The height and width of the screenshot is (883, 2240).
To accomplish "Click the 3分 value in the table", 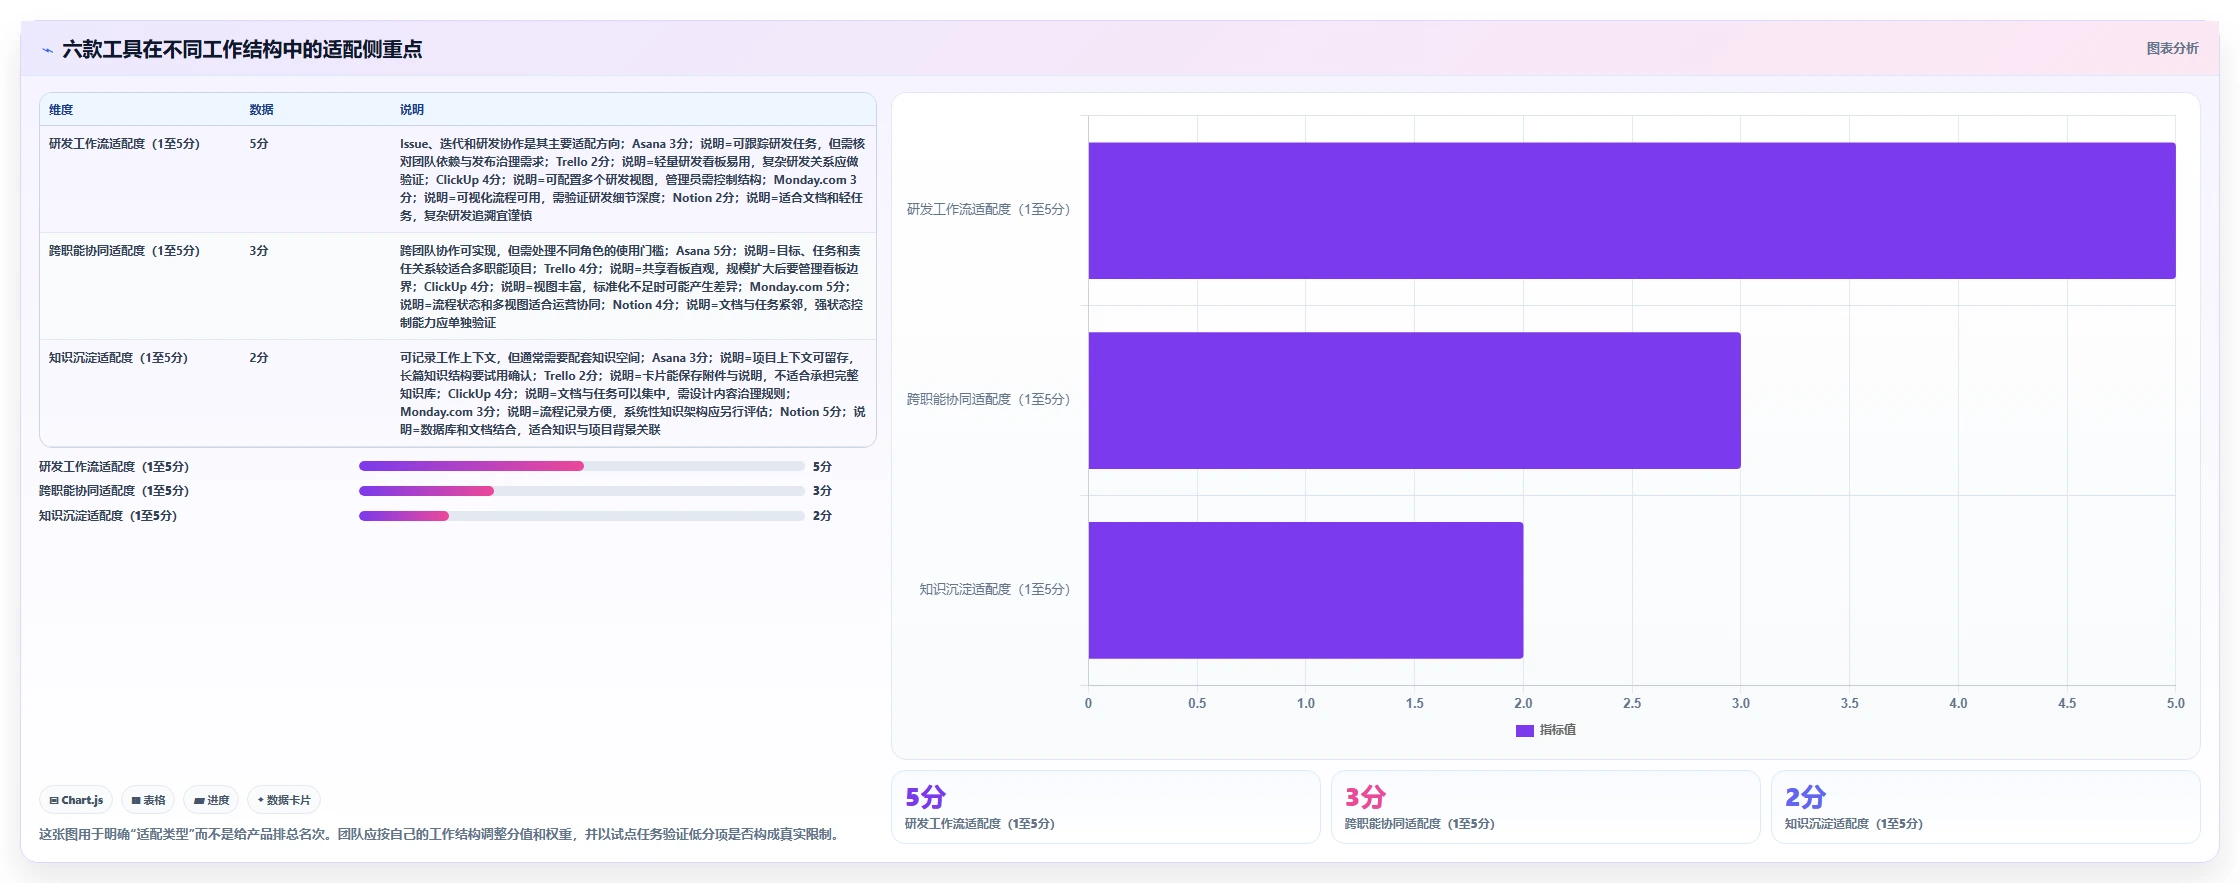I will click(x=259, y=251).
